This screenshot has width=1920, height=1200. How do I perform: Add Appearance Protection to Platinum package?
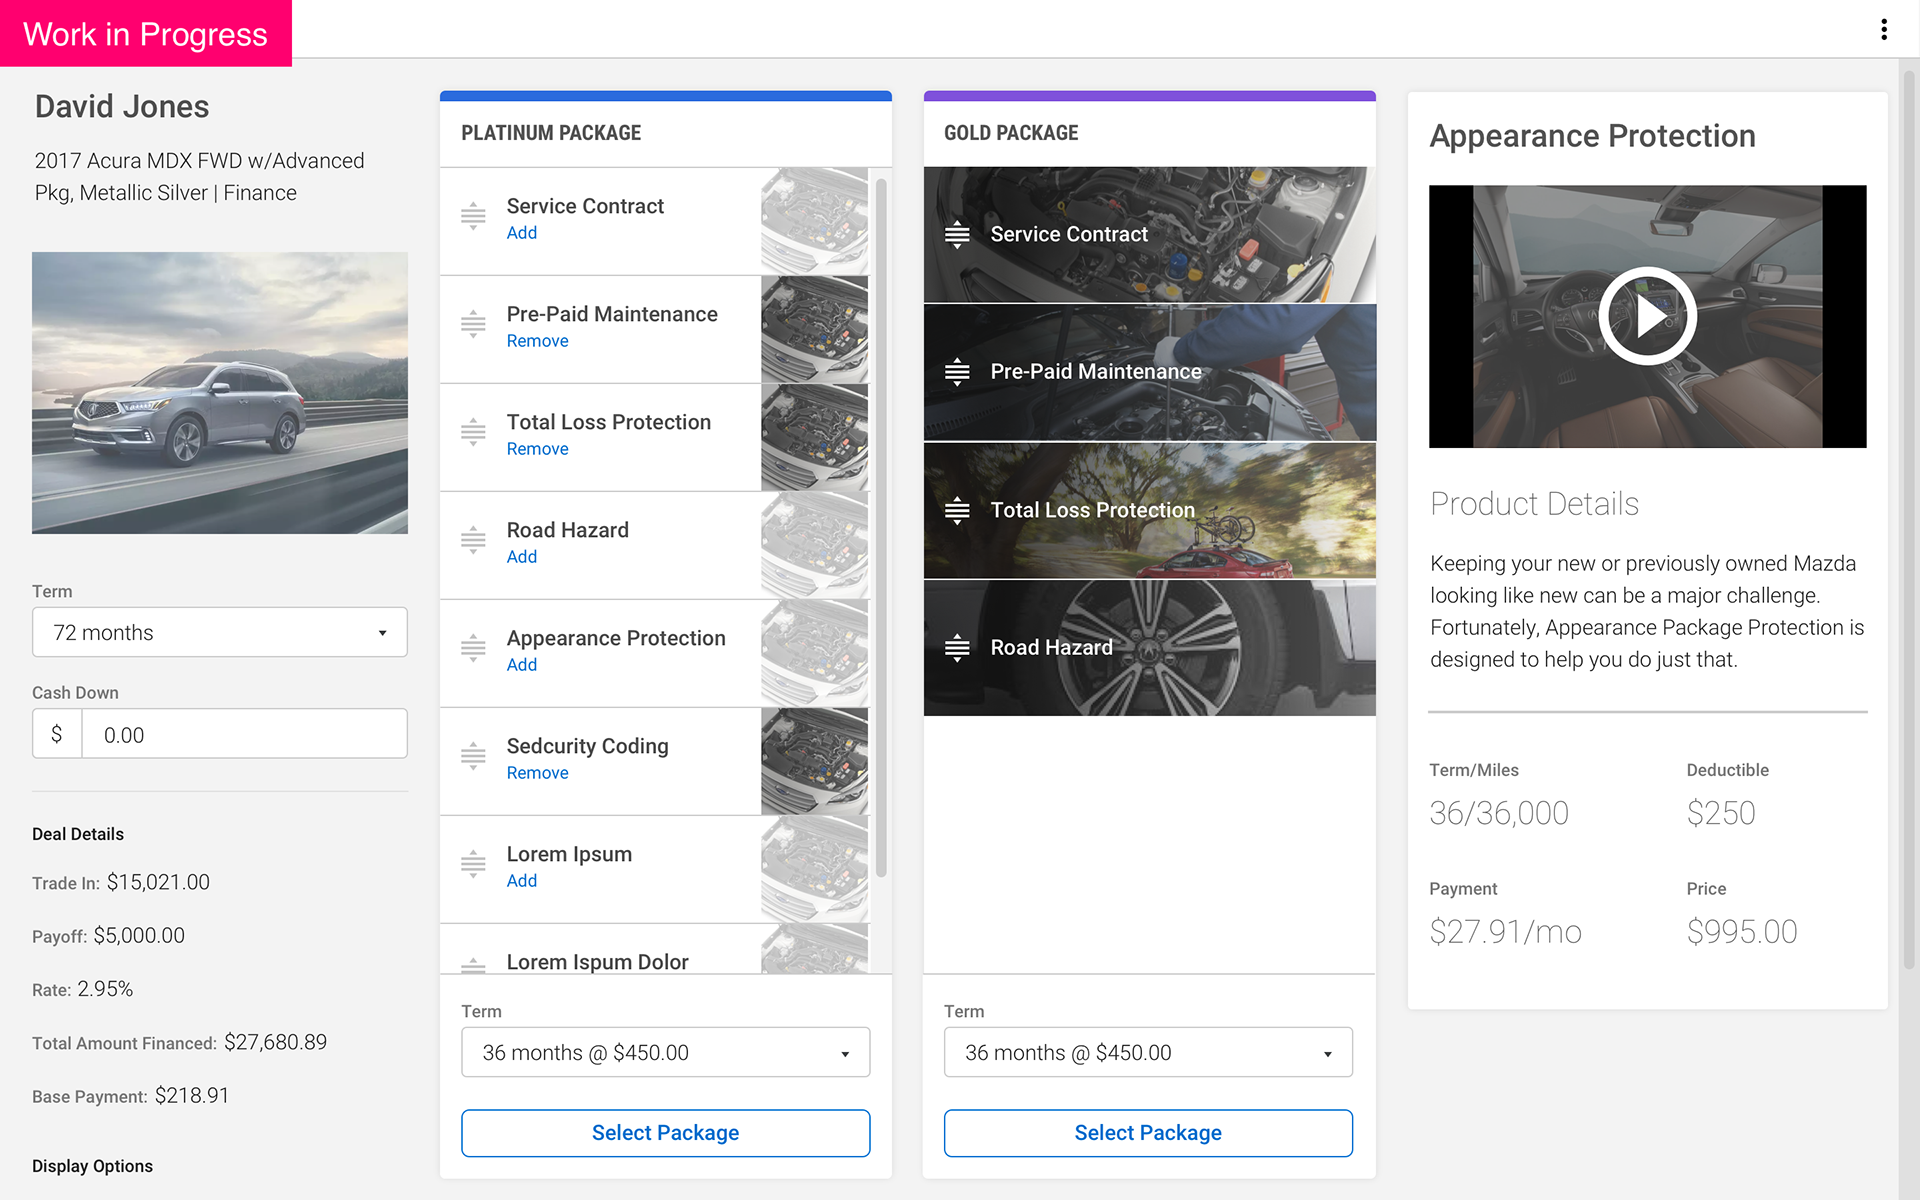(x=522, y=665)
